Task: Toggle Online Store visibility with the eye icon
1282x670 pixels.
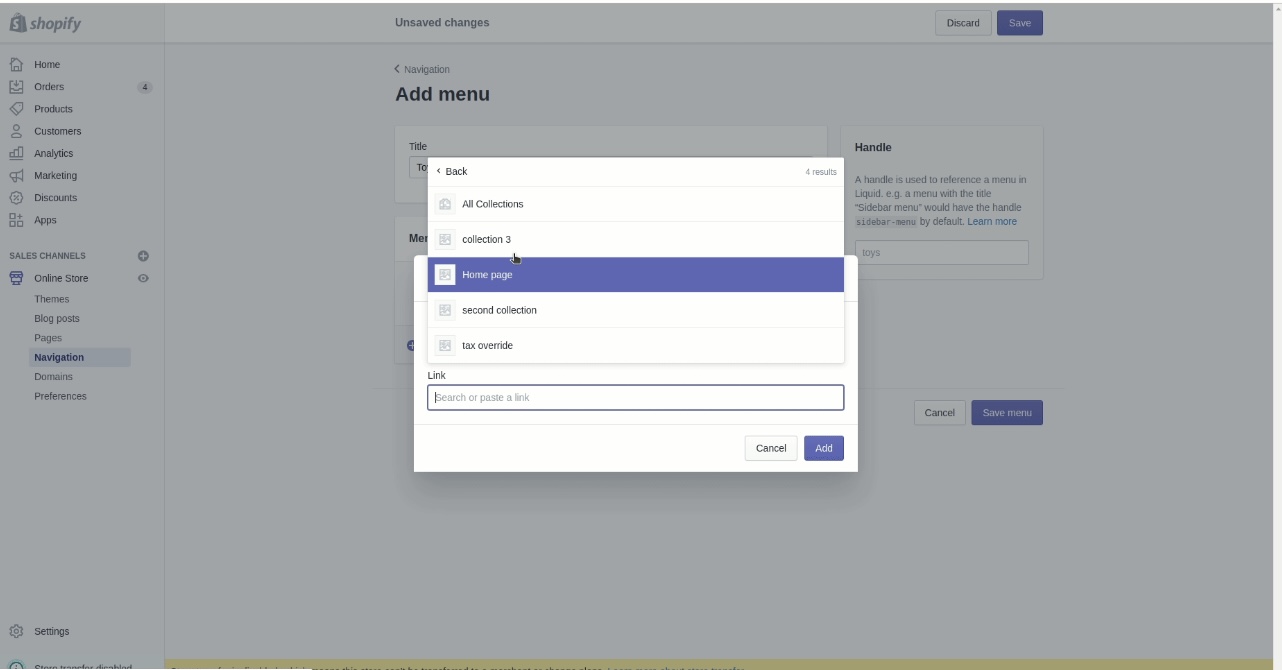Action: [141, 278]
